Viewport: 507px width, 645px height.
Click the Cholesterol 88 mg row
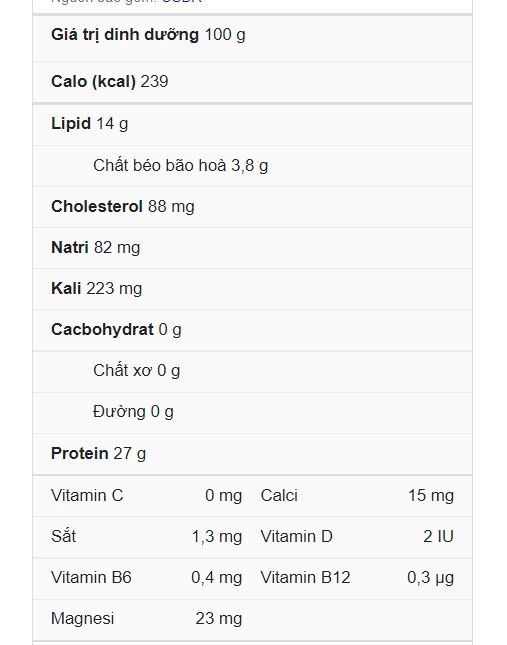[252, 207]
